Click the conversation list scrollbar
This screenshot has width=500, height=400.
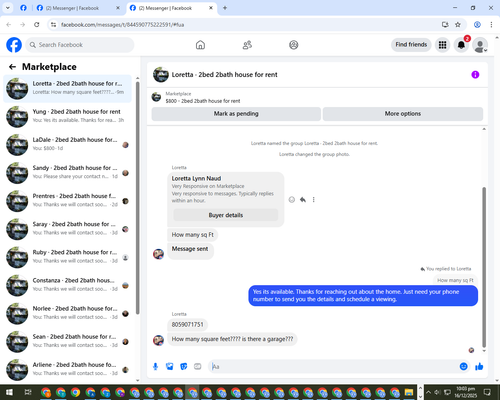pyautogui.click(x=137, y=197)
